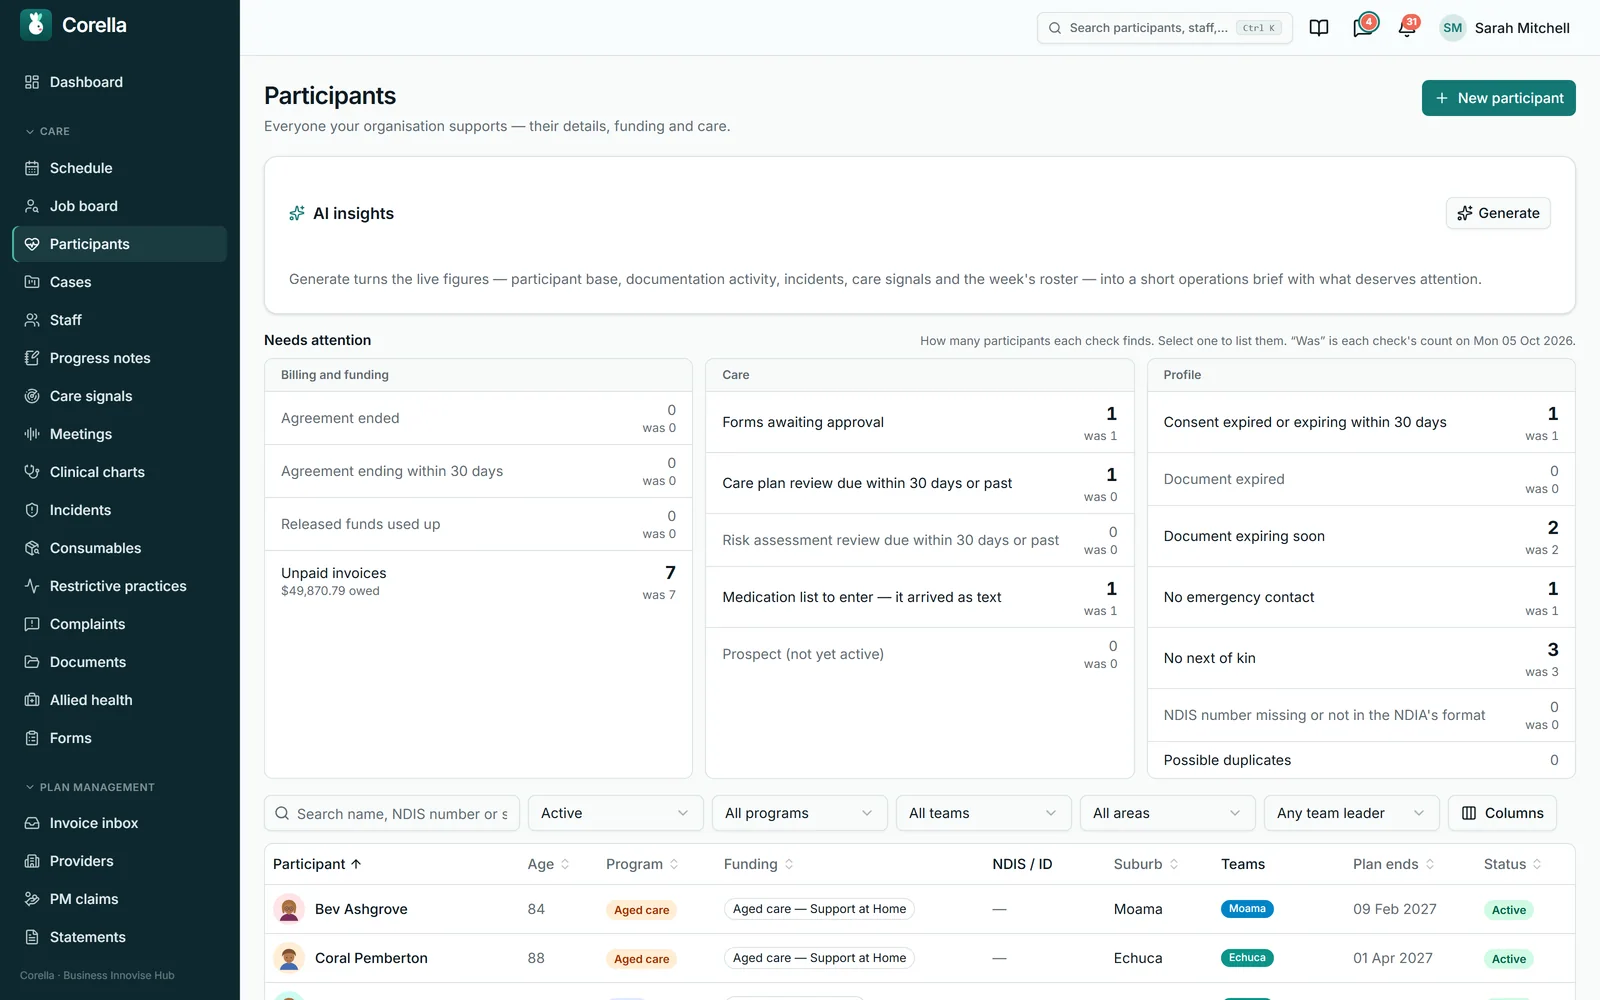Click the Echuca team badge
This screenshot has height=1000, width=1600.
(1247, 958)
